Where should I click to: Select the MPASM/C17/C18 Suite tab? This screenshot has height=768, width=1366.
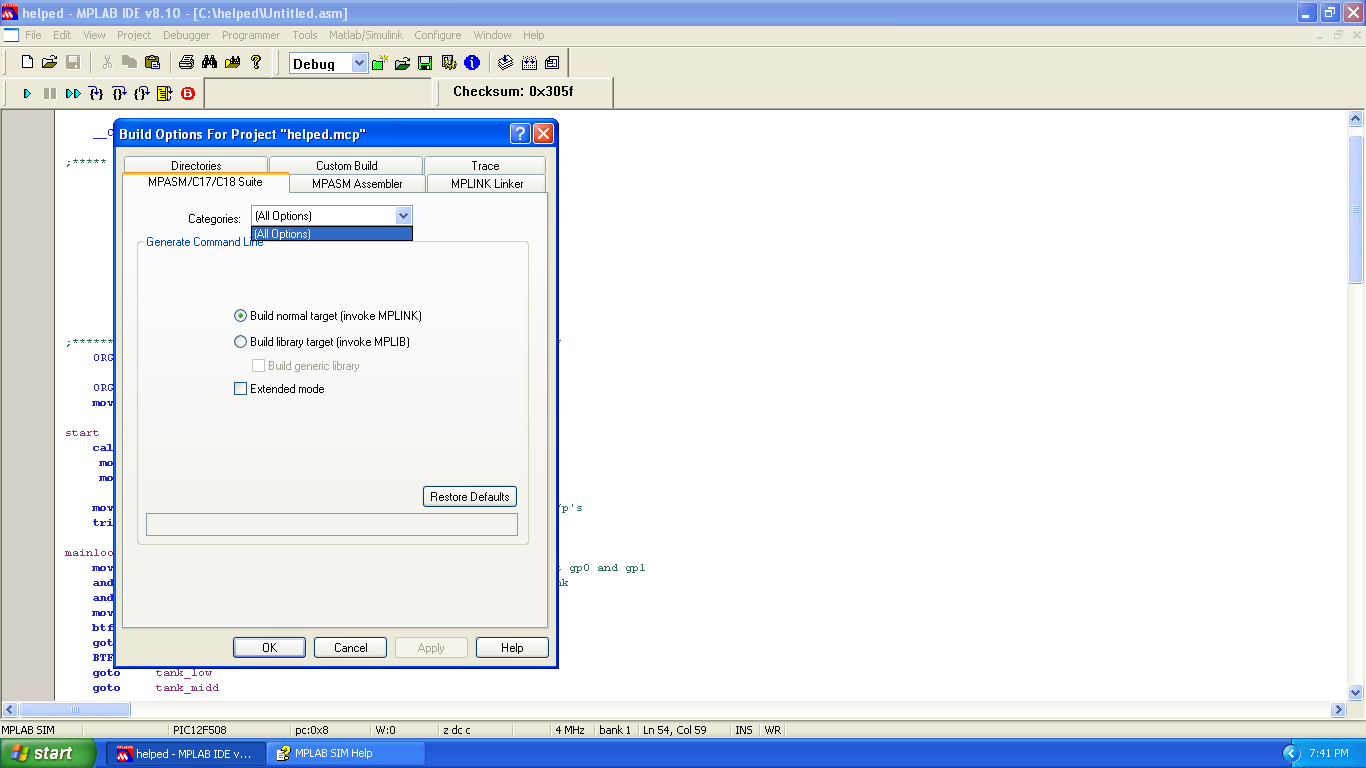click(x=205, y=182)
